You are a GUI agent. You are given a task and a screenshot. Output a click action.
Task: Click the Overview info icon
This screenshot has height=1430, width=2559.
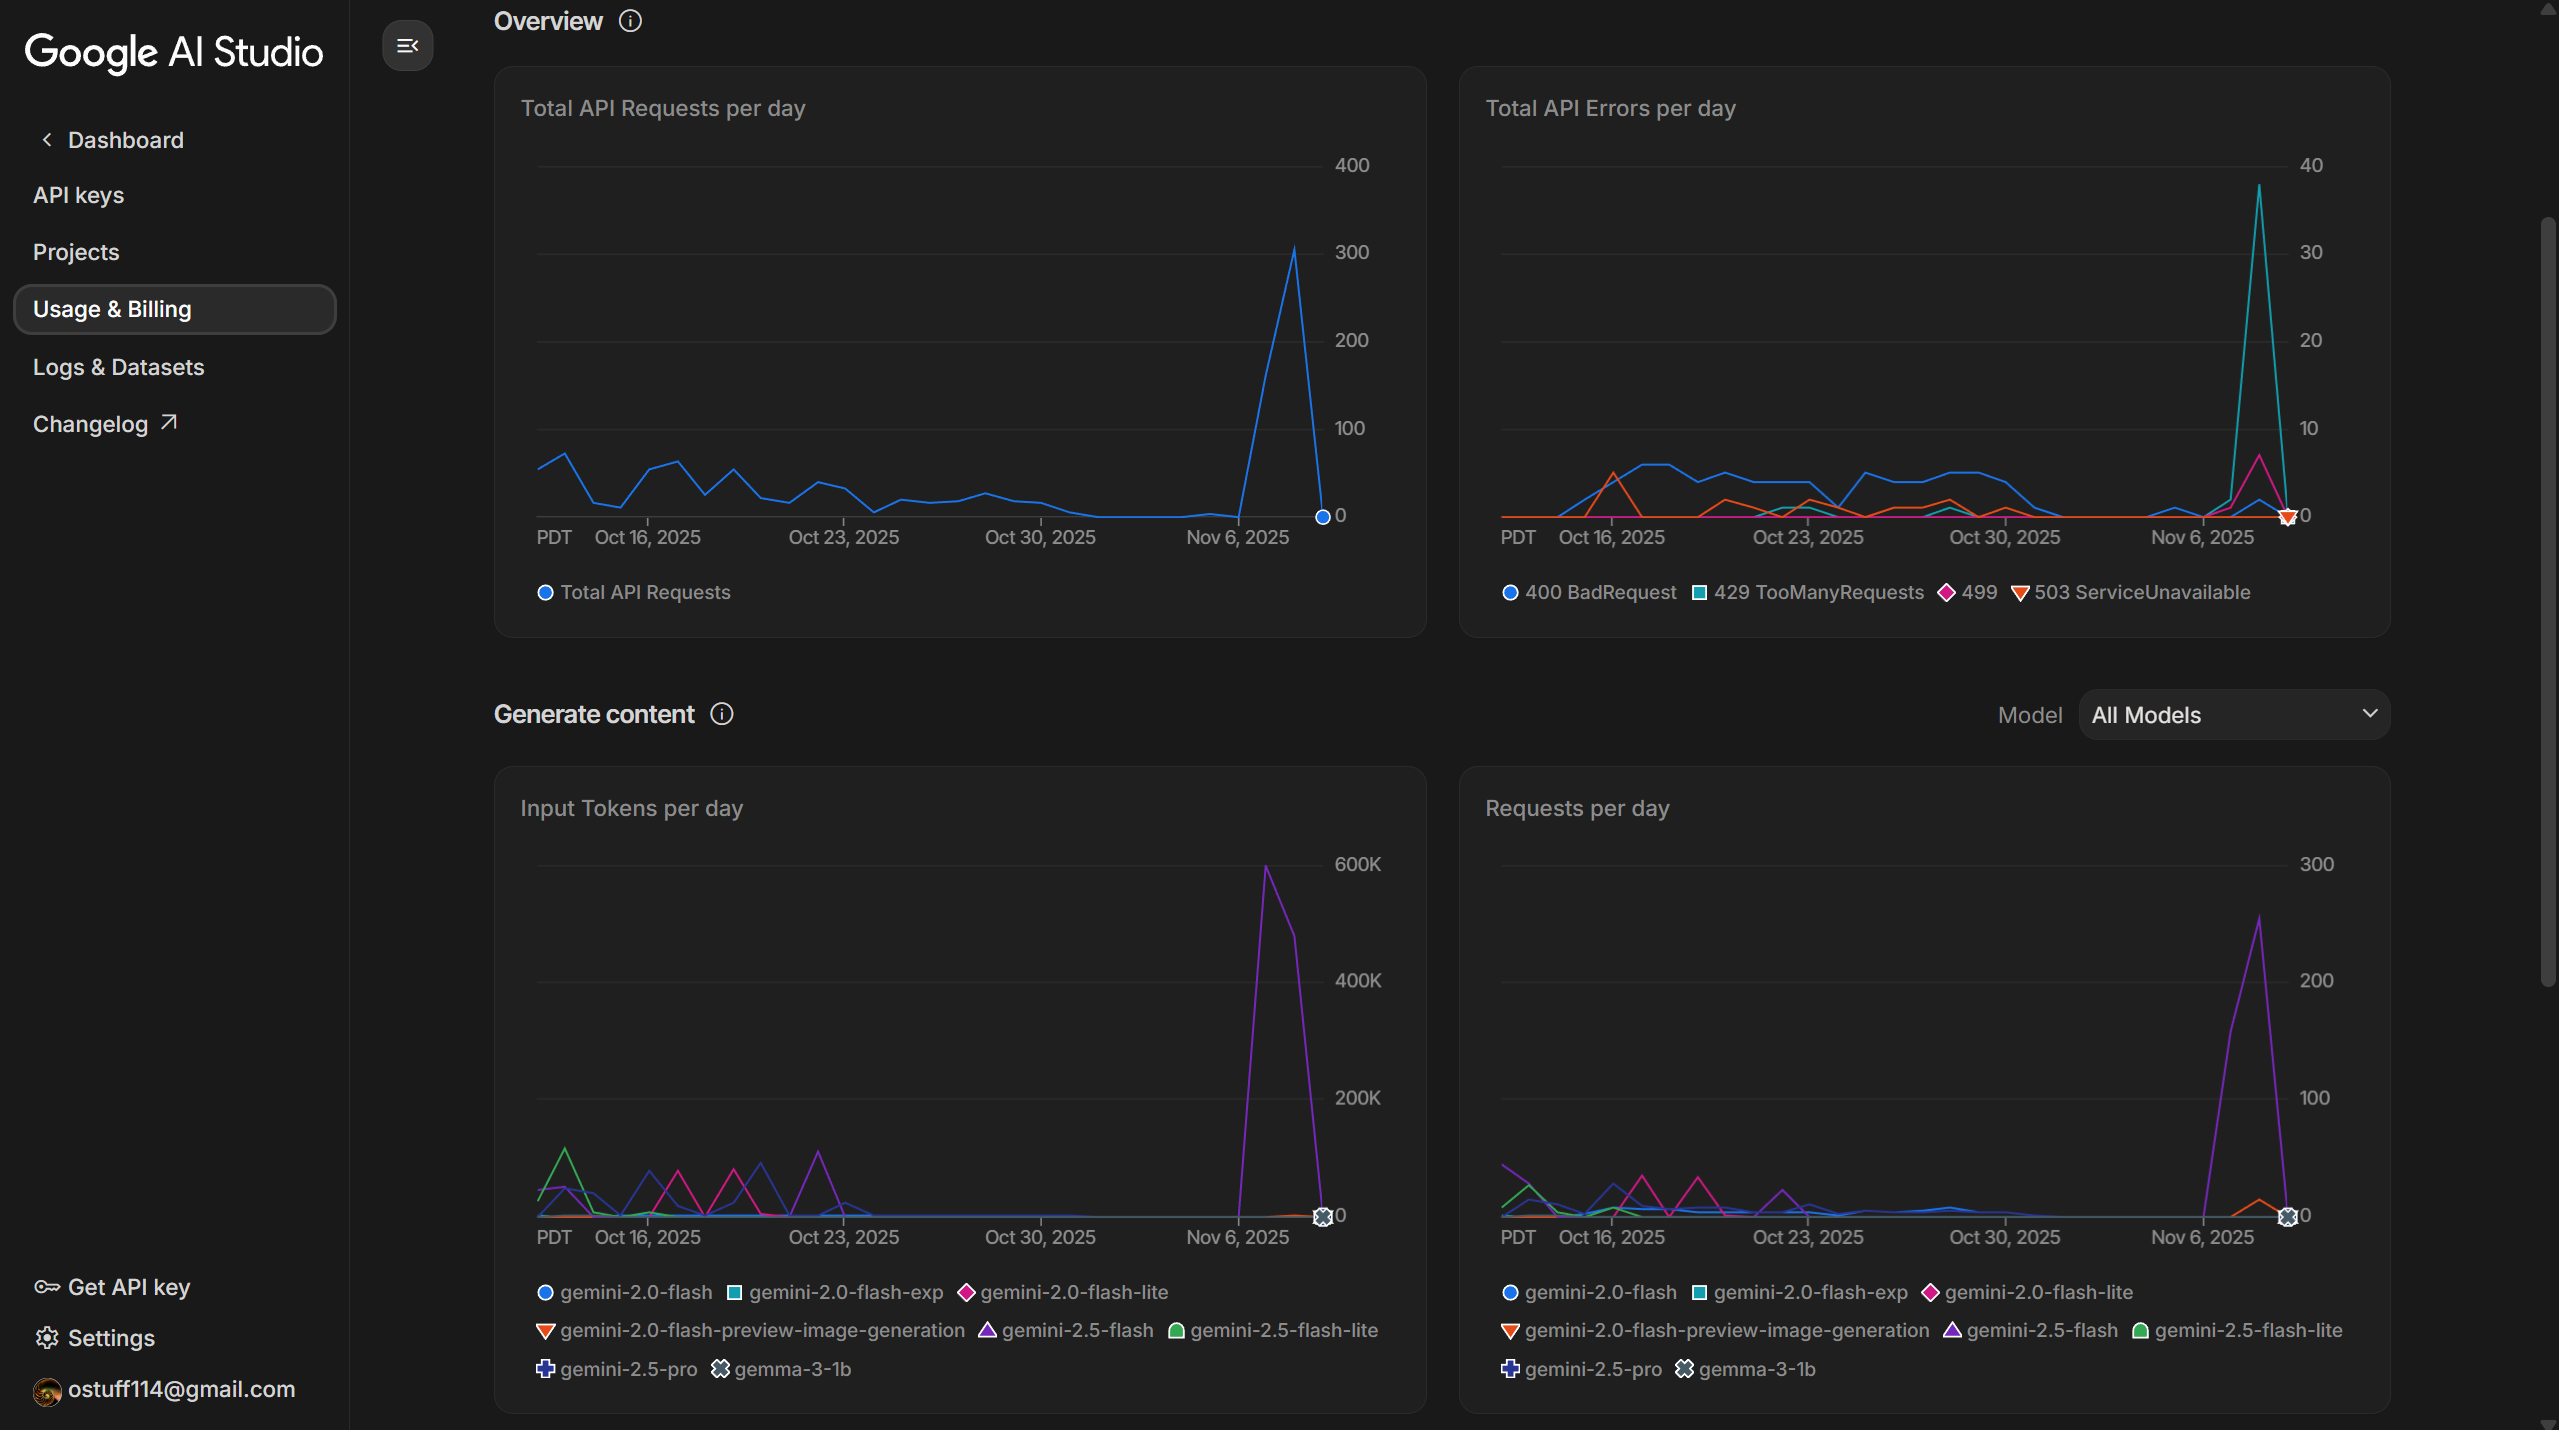coord(630,21)
